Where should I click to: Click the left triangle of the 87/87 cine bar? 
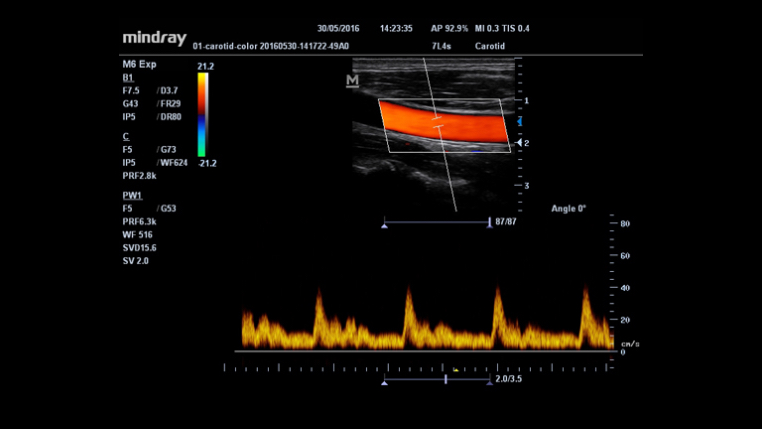pyautogui.click(x=384, y=226)
